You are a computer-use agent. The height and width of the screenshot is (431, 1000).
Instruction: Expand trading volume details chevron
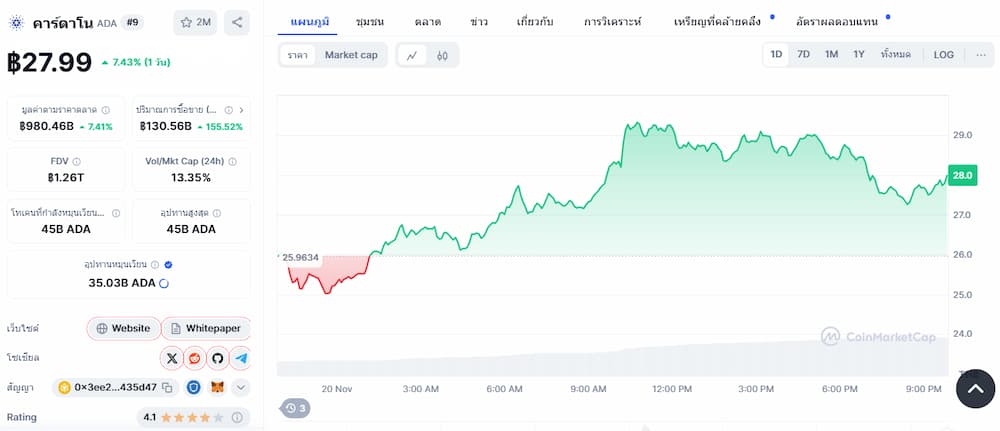[x=242, y=110]
